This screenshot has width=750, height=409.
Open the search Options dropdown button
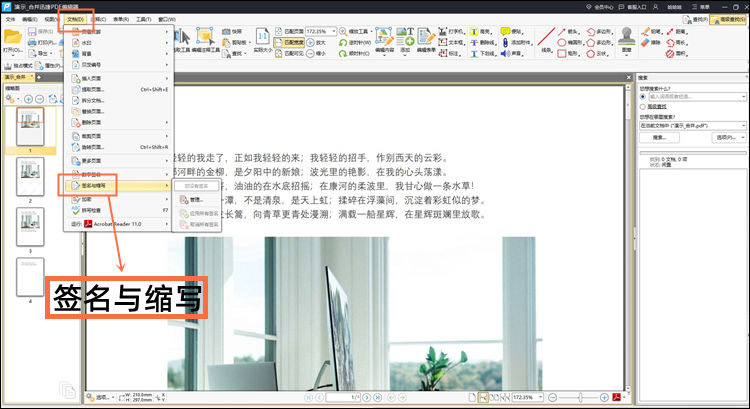point(729,137)
